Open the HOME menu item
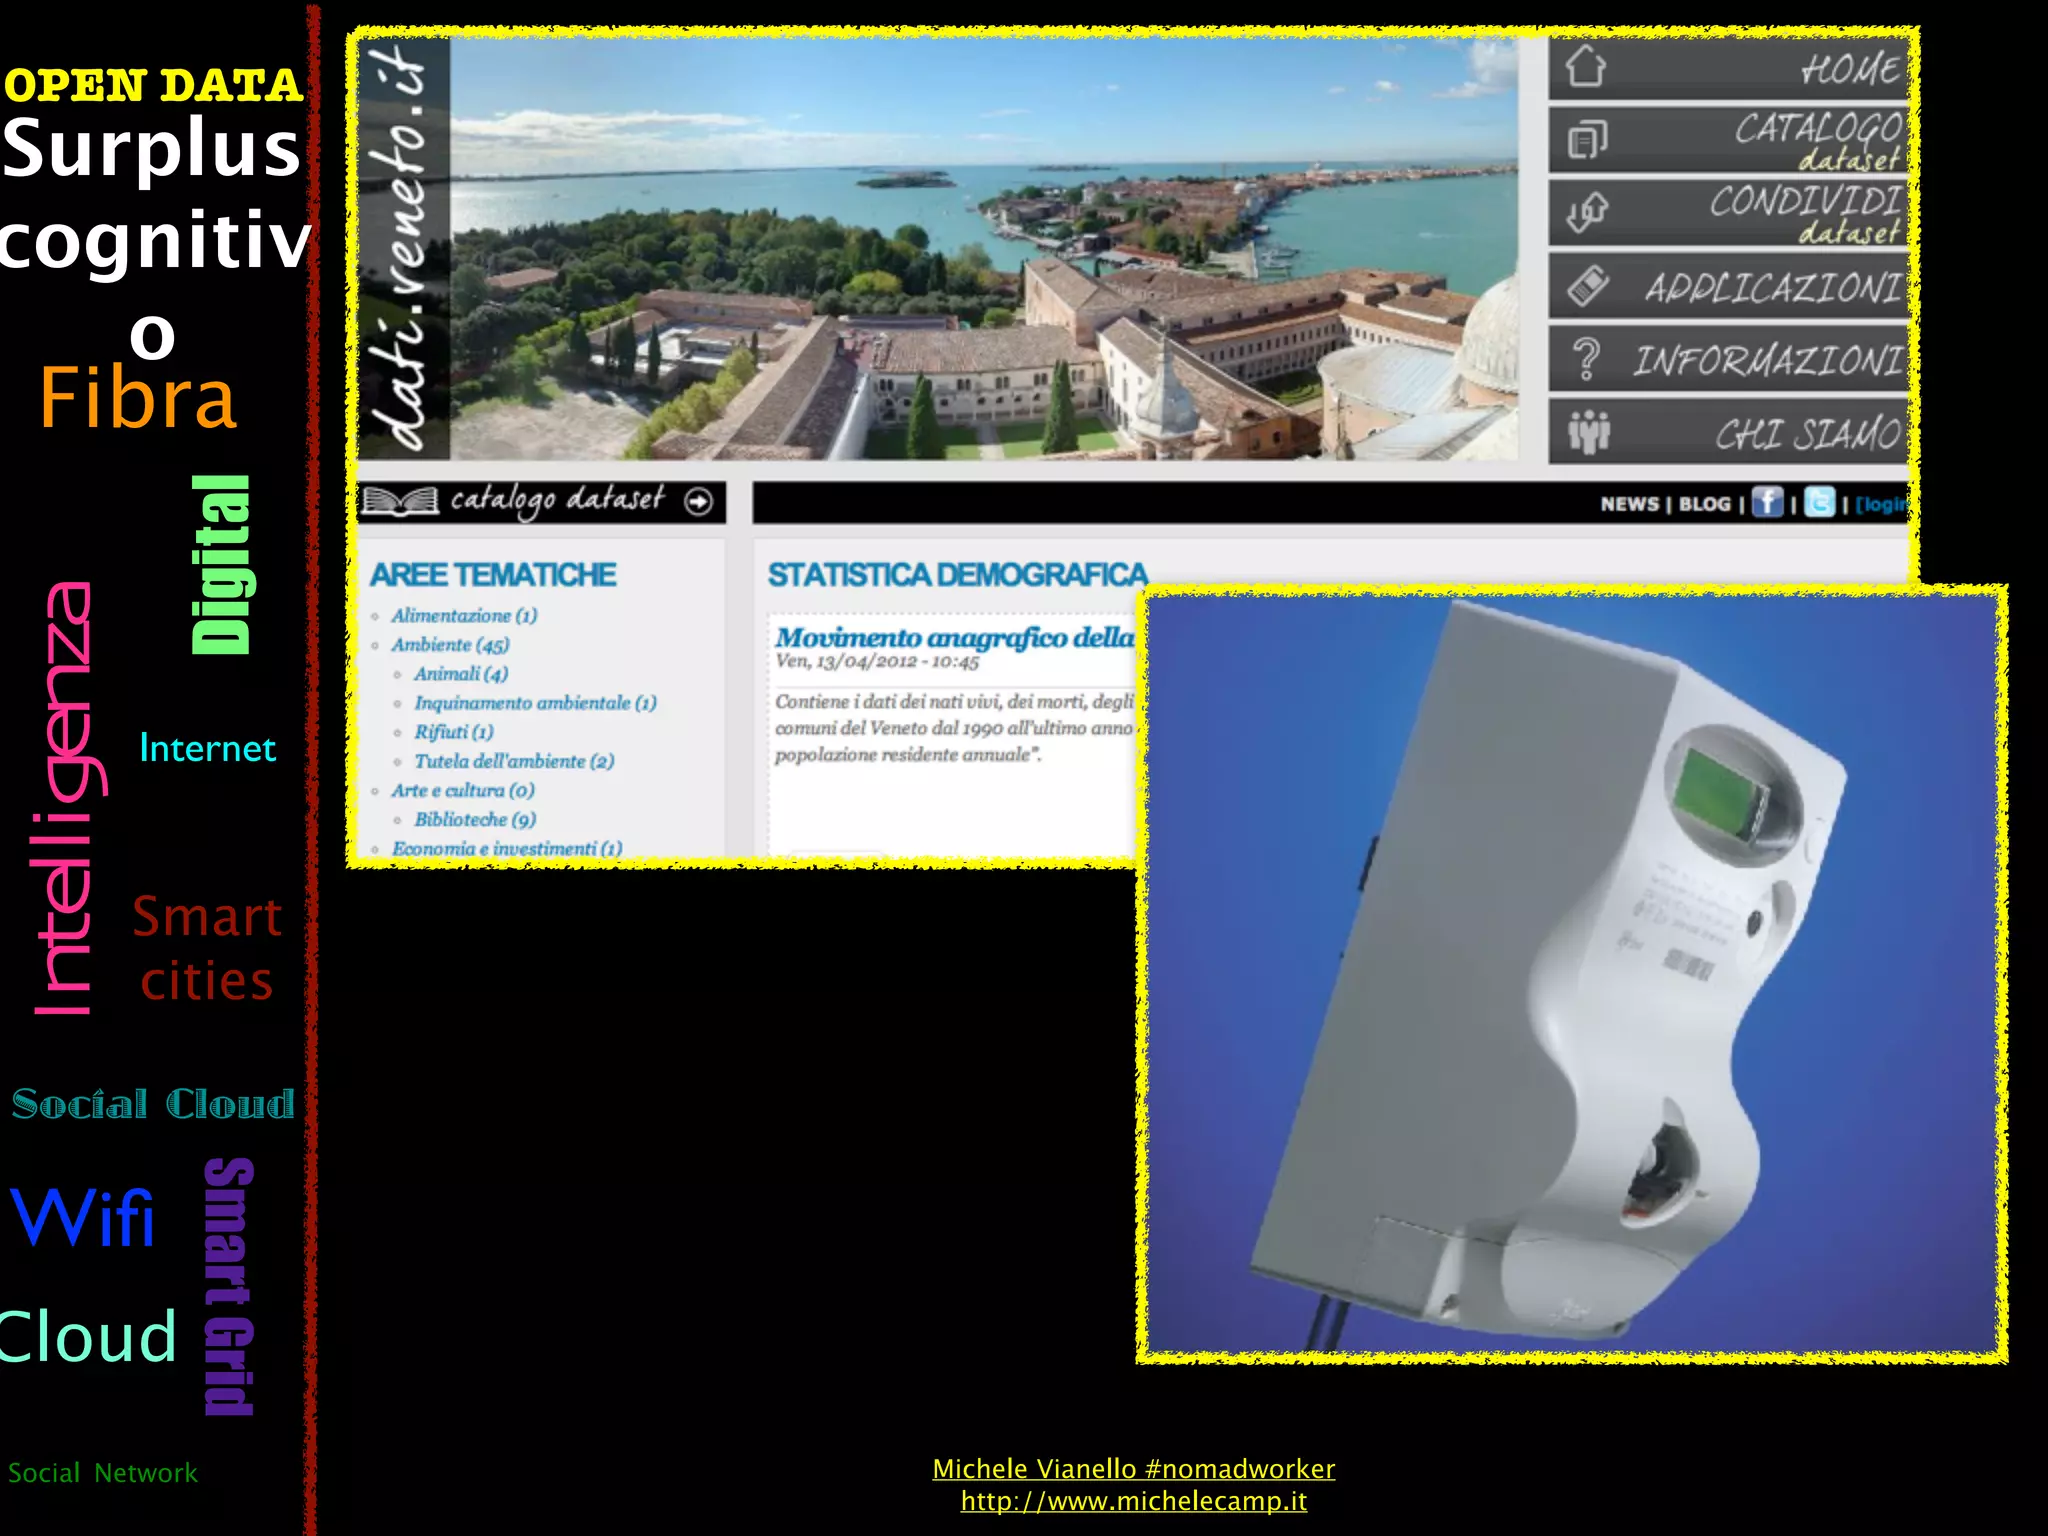Viewport: 2048px width, 1536px height. click(x=1729, y=68)
